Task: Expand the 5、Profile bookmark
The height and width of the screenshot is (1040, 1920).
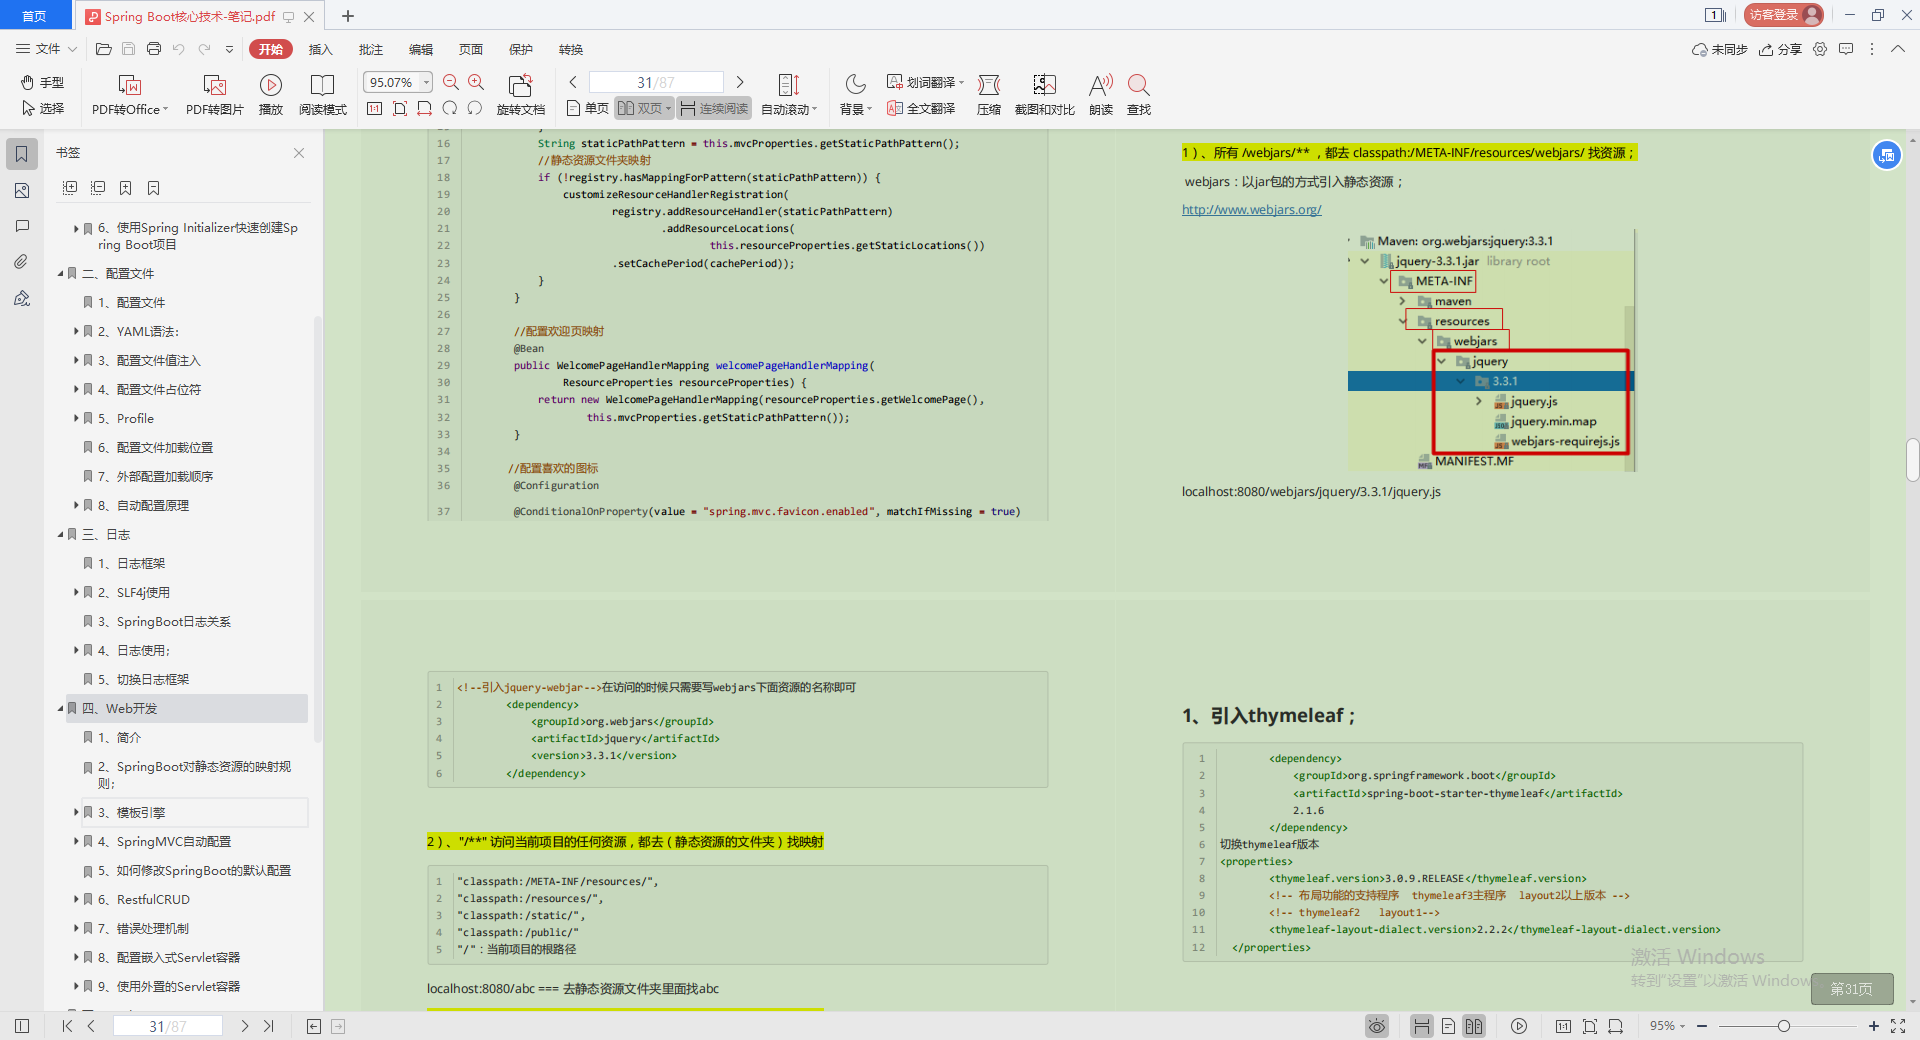Action: 76,418
